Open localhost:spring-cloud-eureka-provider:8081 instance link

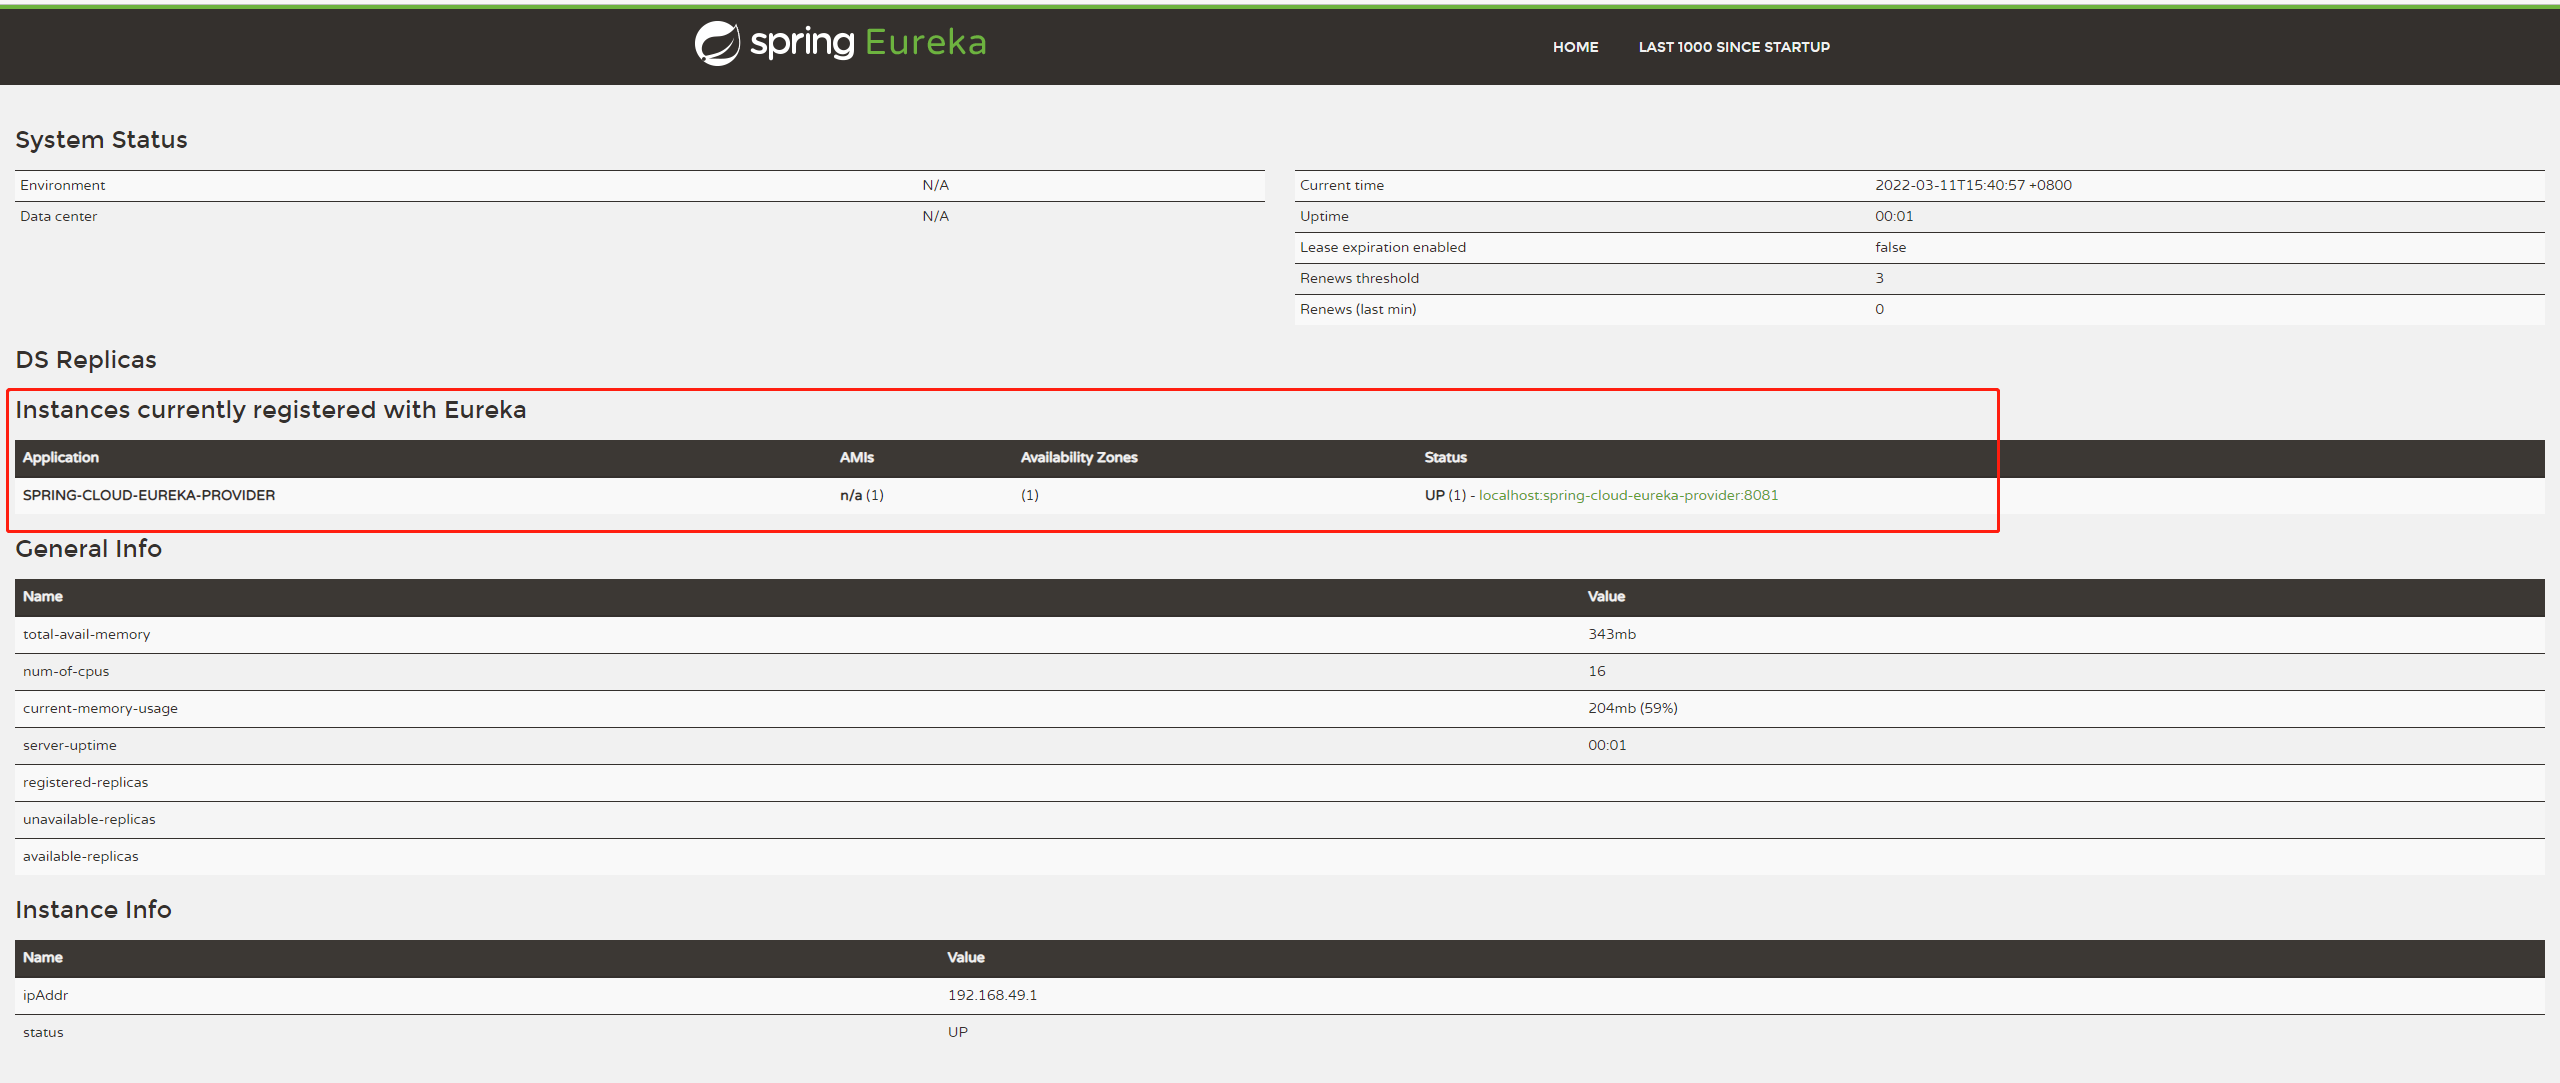point(1628,495)
